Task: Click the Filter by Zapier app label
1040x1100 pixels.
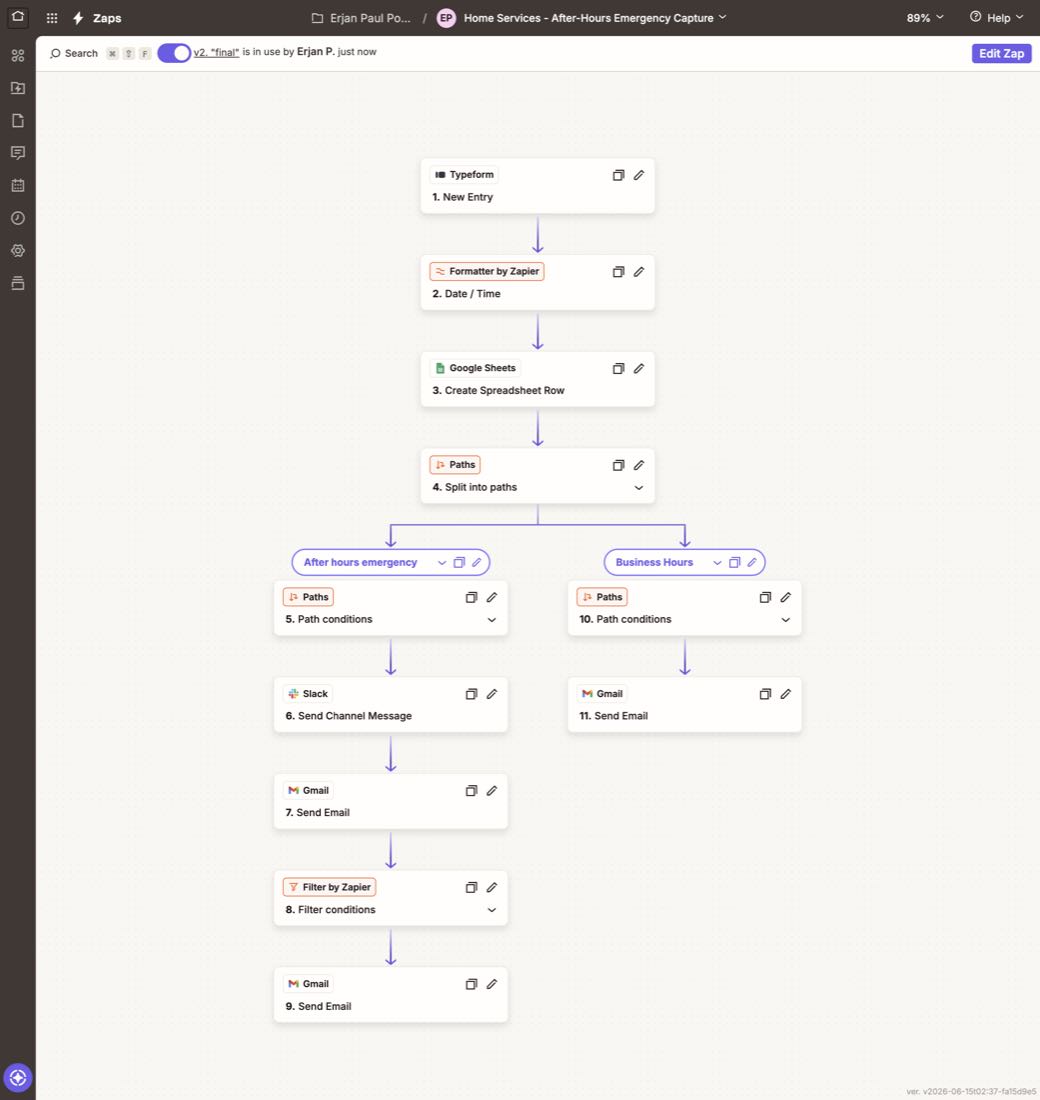Action: coord(329,887)
